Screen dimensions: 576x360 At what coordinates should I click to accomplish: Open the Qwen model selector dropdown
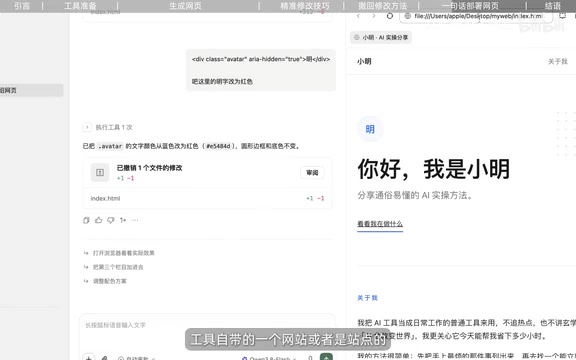click(269, 358)
